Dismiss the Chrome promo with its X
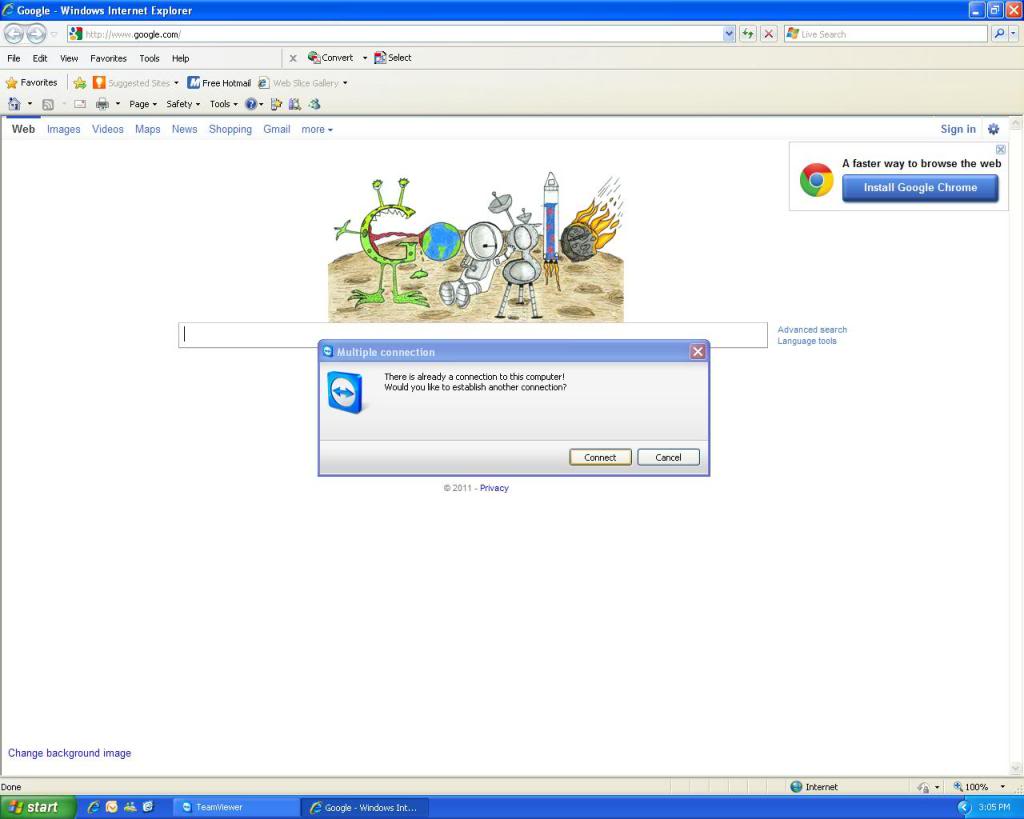Viewport: 1024px width, 819px height. [1000, 150]
